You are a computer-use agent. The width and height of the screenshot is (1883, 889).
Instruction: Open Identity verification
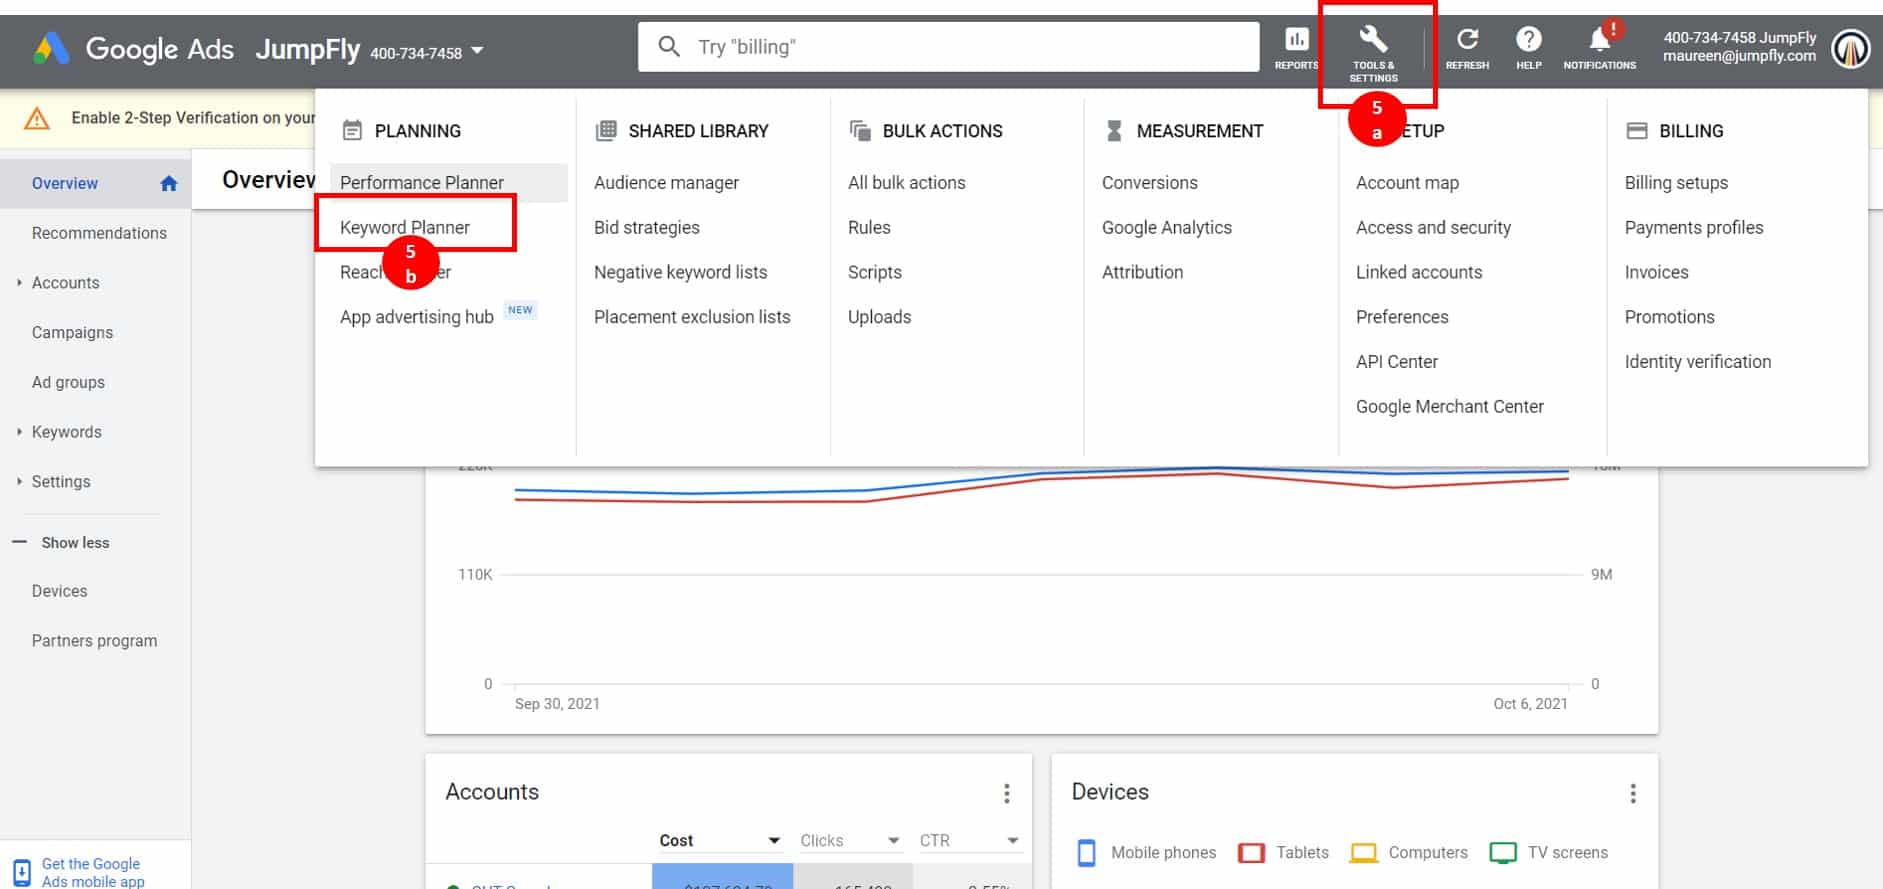coord(1698,362)
